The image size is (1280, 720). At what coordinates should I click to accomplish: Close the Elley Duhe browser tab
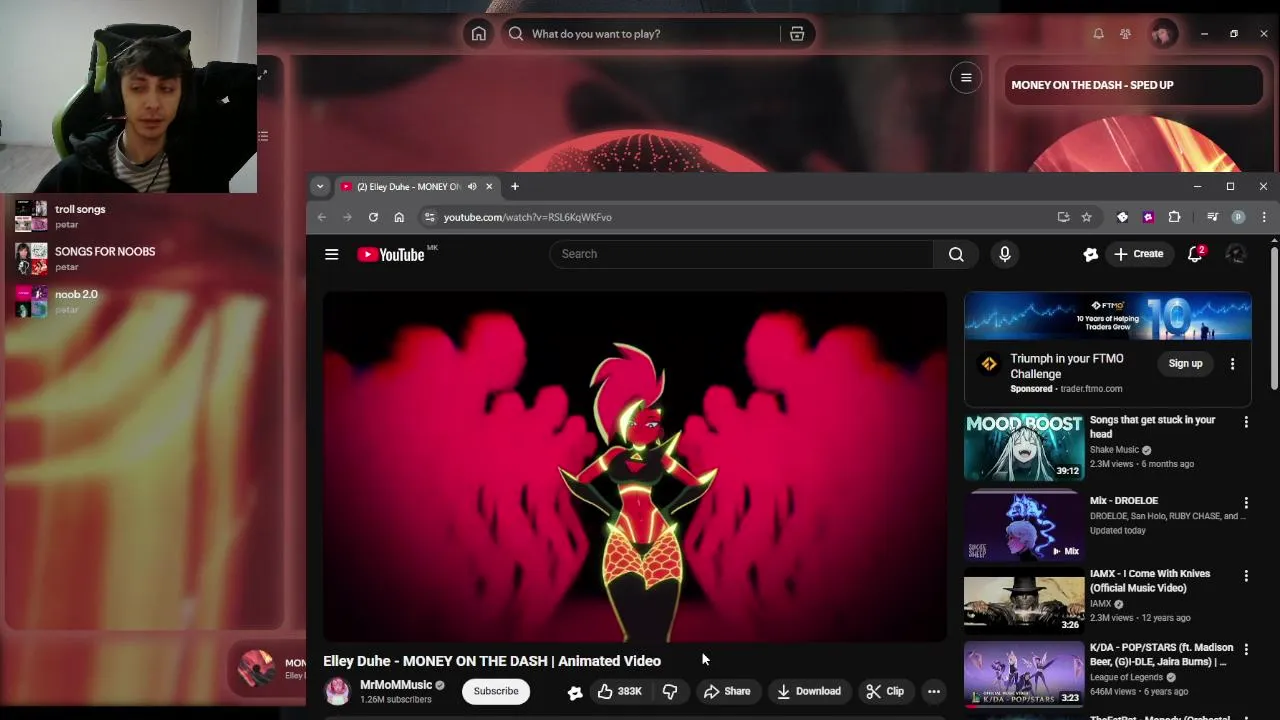click(489, 187)
